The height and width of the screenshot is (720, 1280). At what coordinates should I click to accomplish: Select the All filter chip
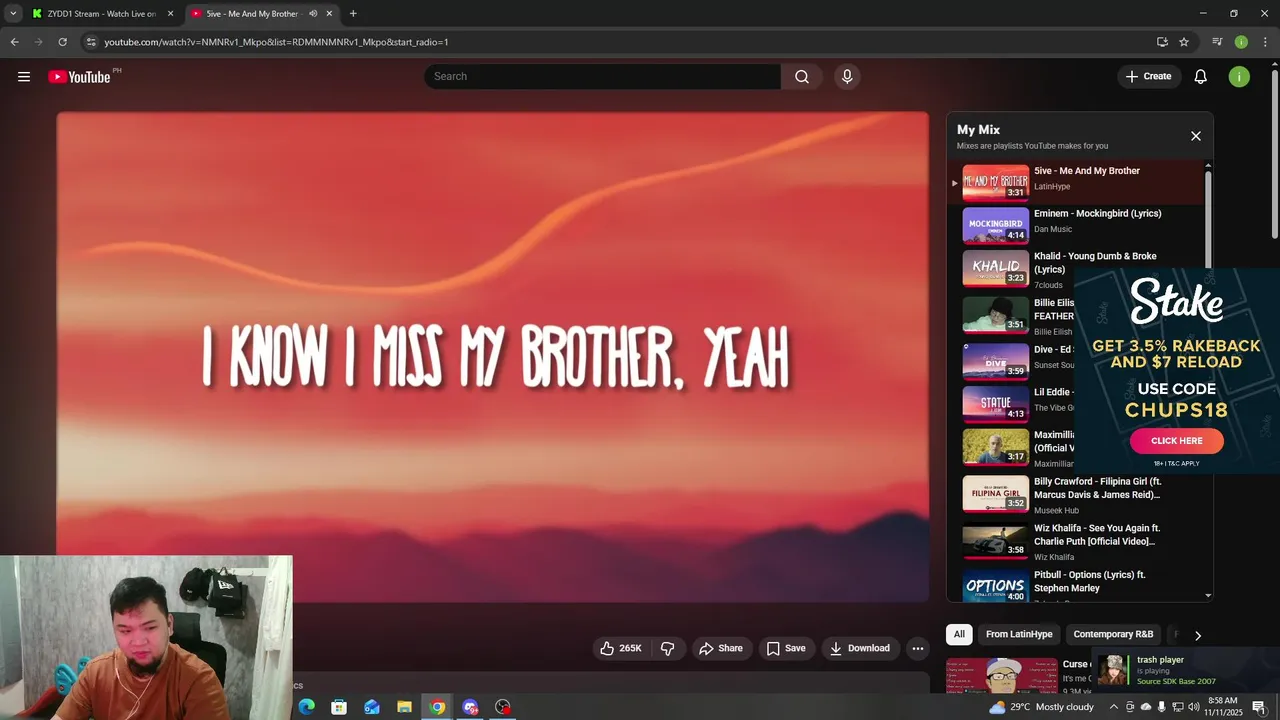[x=959, y=634]
